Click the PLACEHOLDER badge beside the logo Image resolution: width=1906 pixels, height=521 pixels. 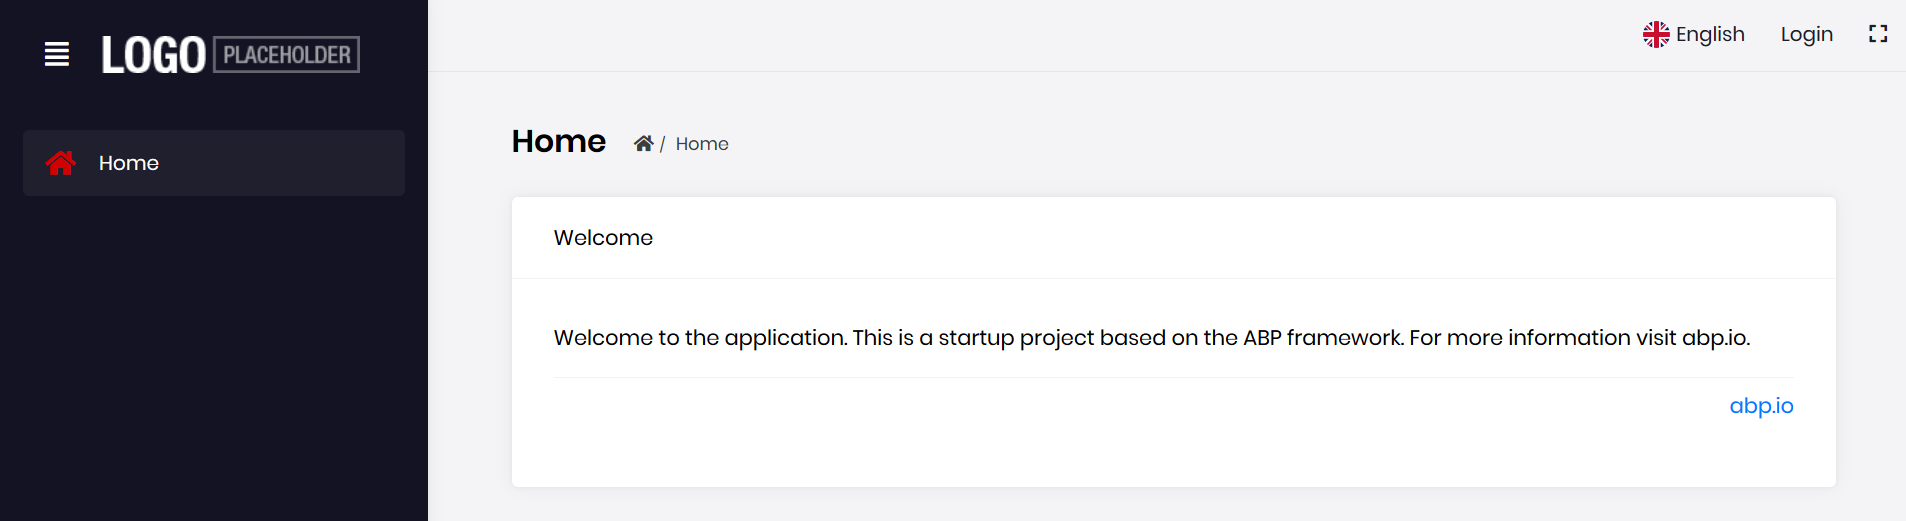click(x=287, y=55)
